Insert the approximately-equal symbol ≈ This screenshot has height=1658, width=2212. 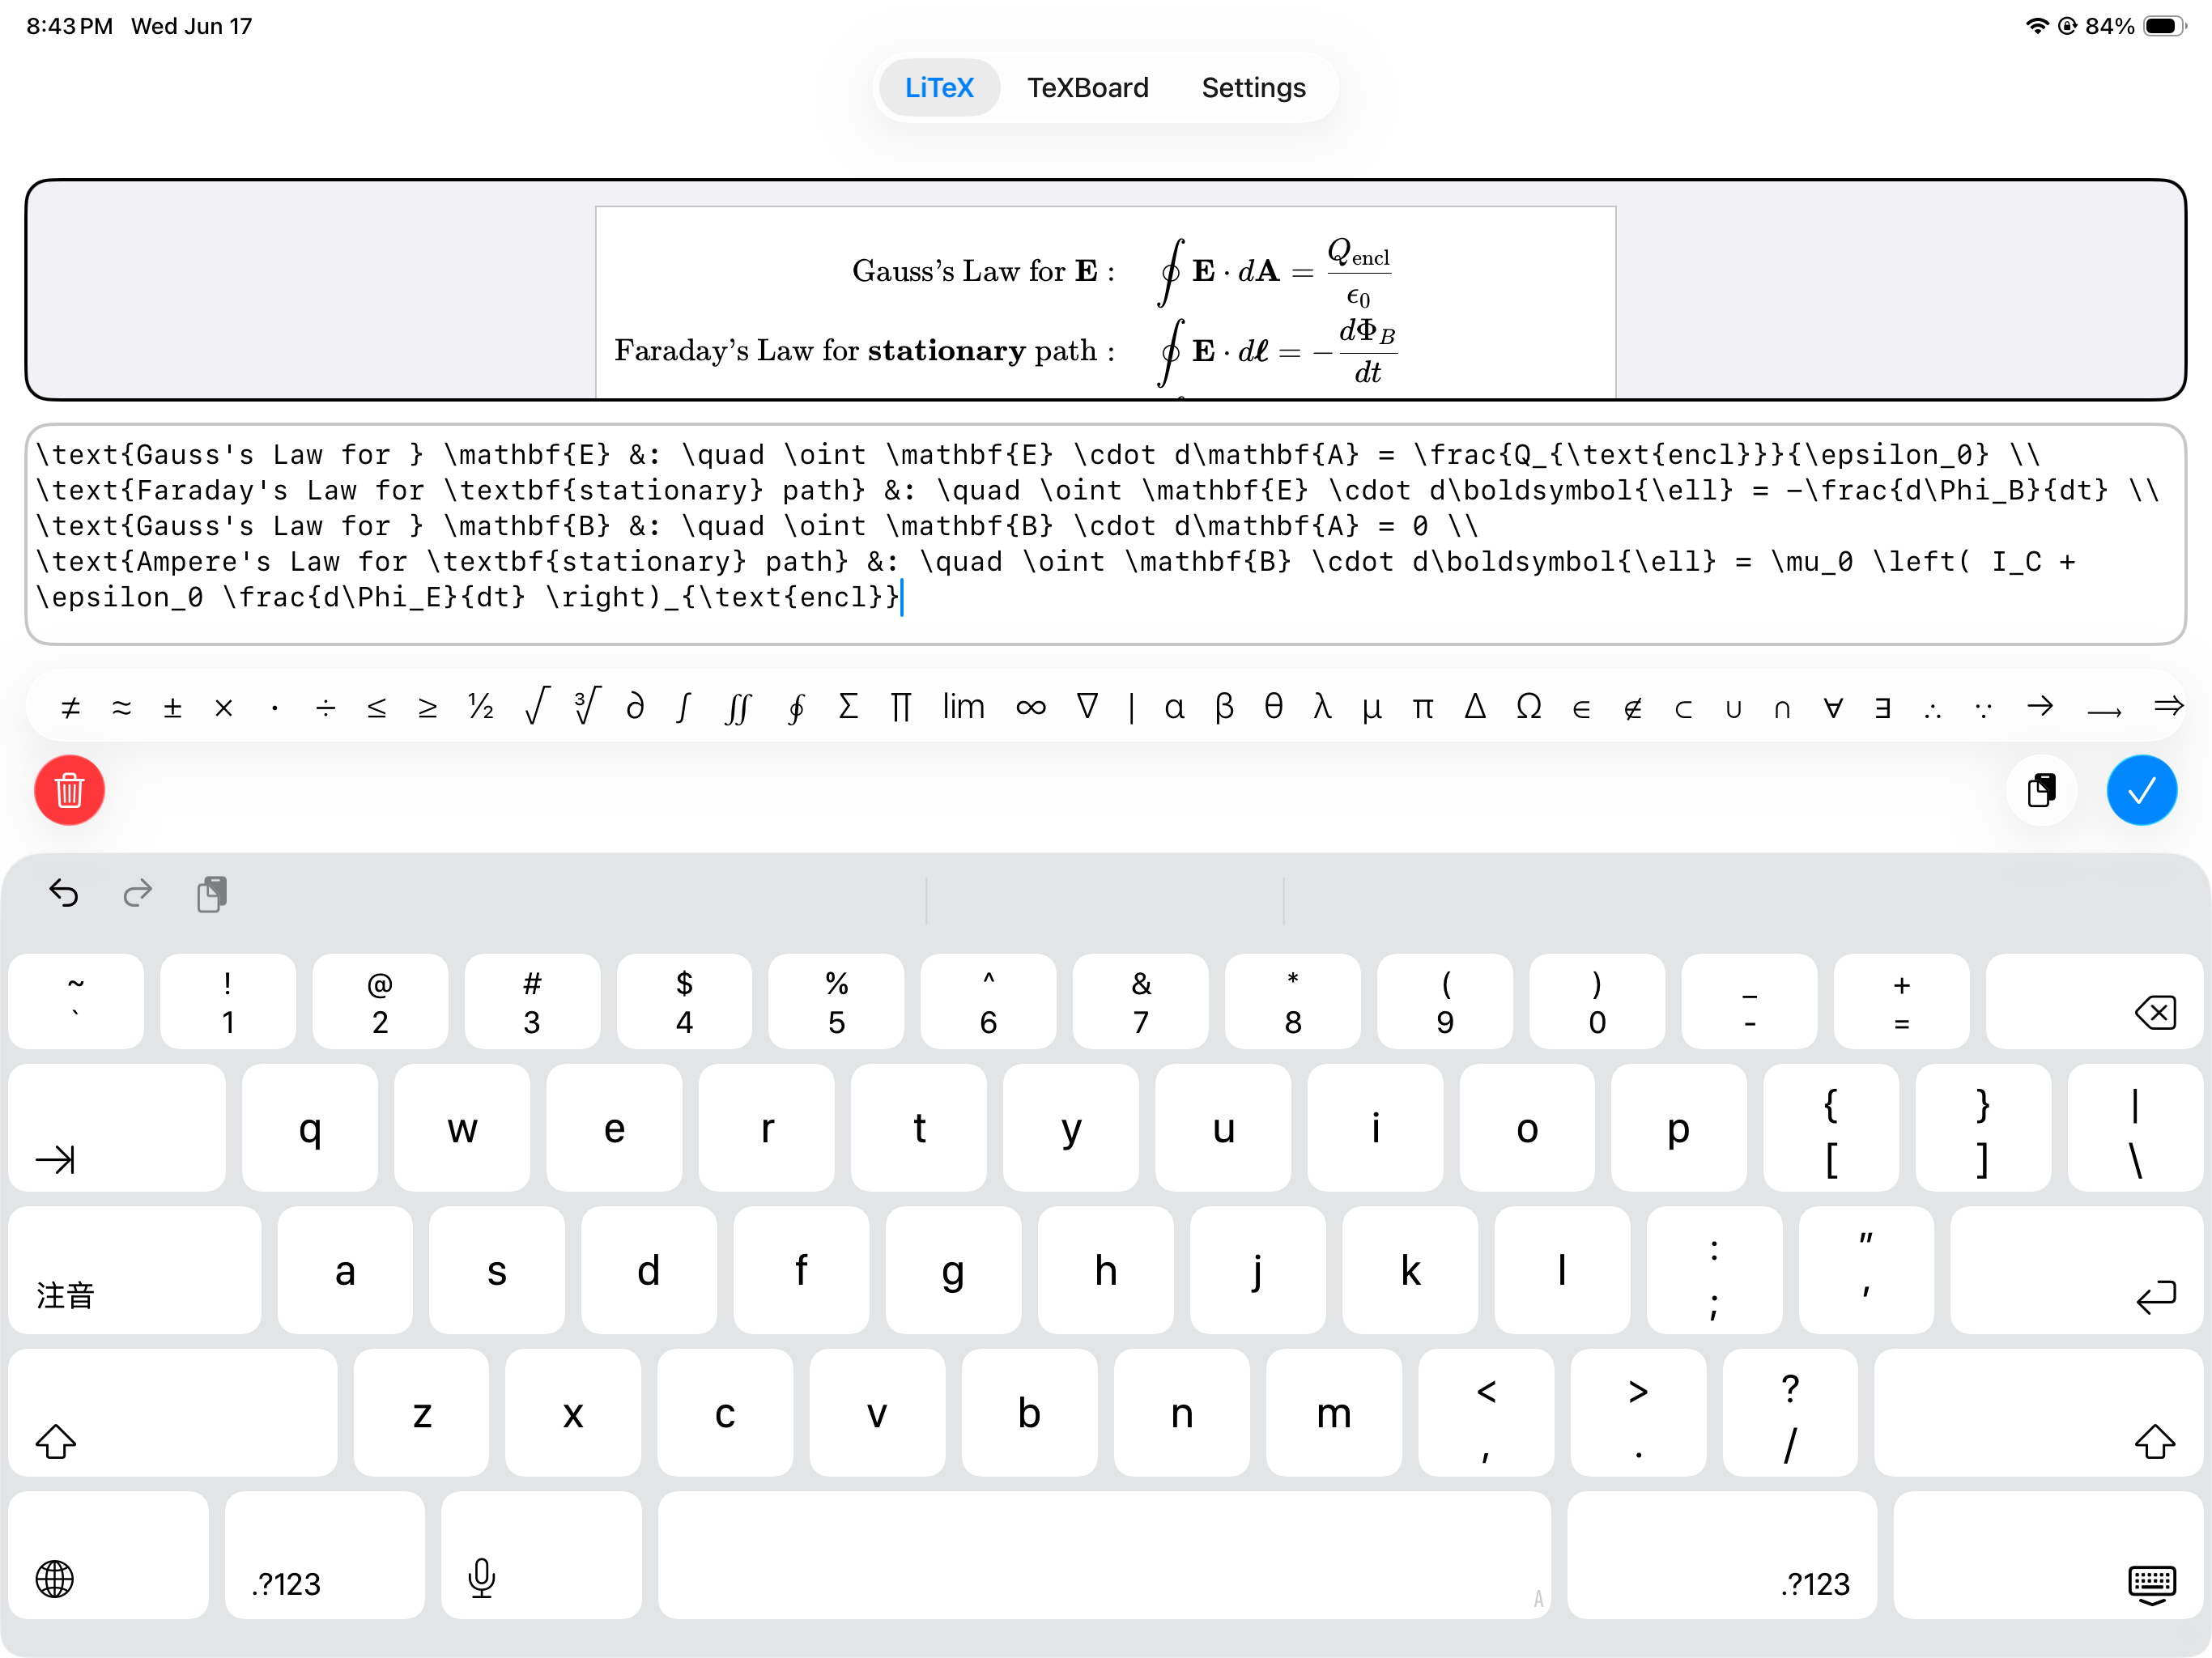coord(121,708)
